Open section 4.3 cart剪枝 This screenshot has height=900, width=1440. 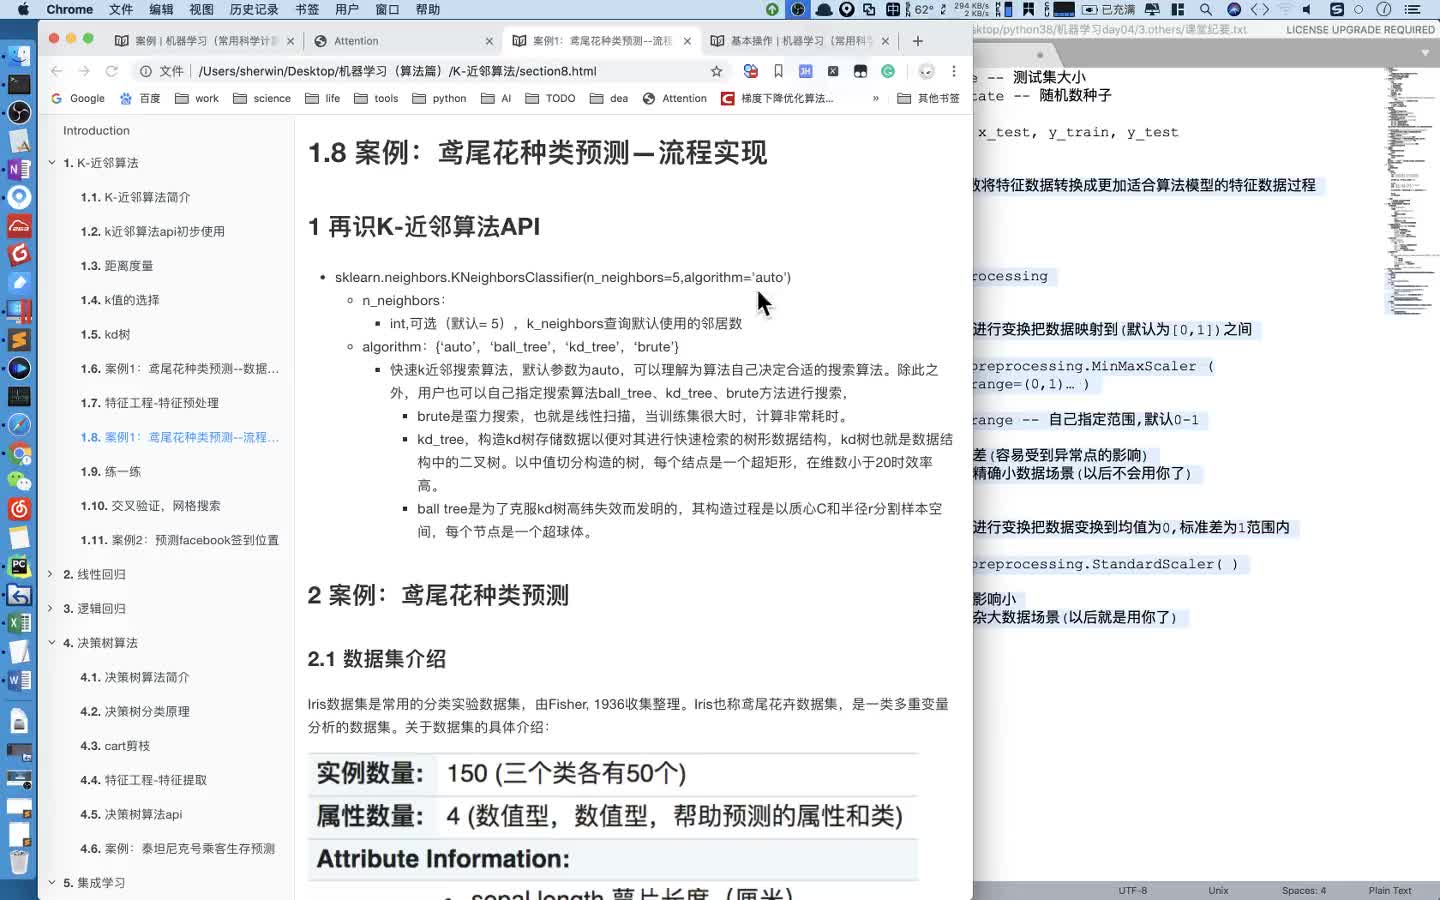click(x=115, y=746)
